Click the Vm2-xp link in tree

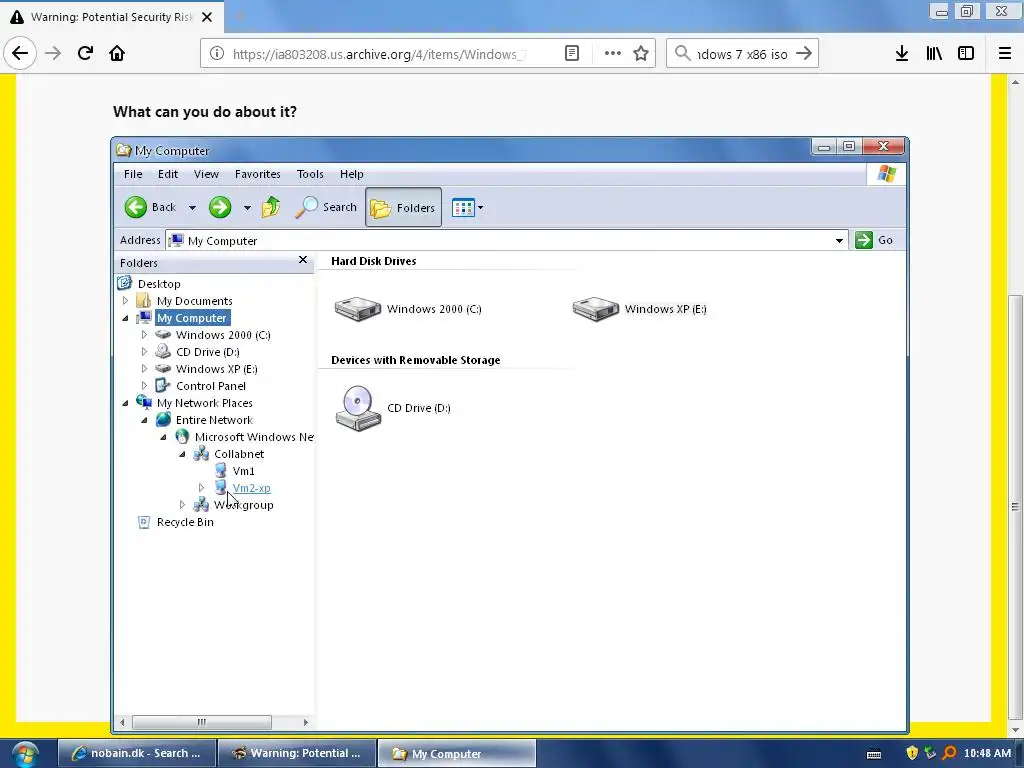coord(251,488)
